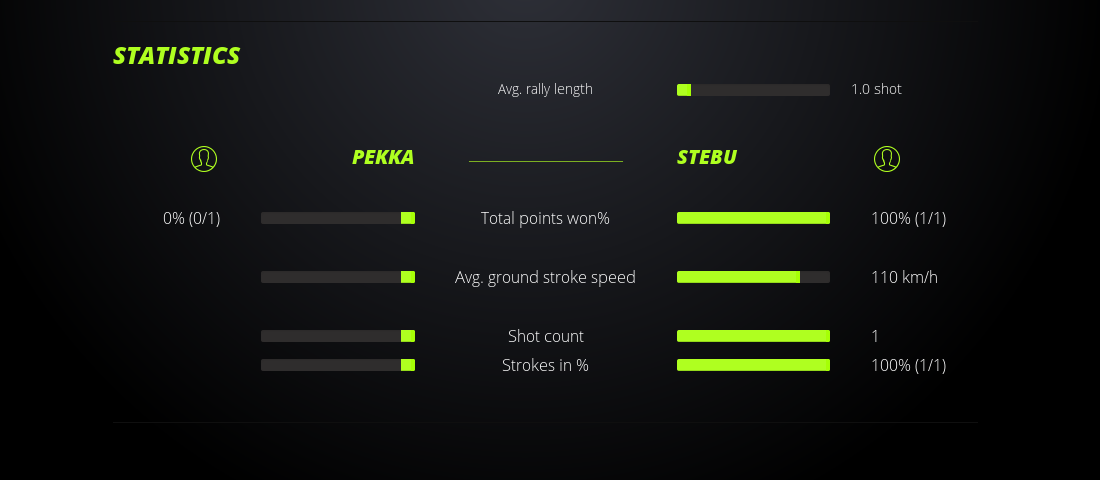Click the Shot count label
This screenshot has height=480, width=1100.
click(545, 336)
